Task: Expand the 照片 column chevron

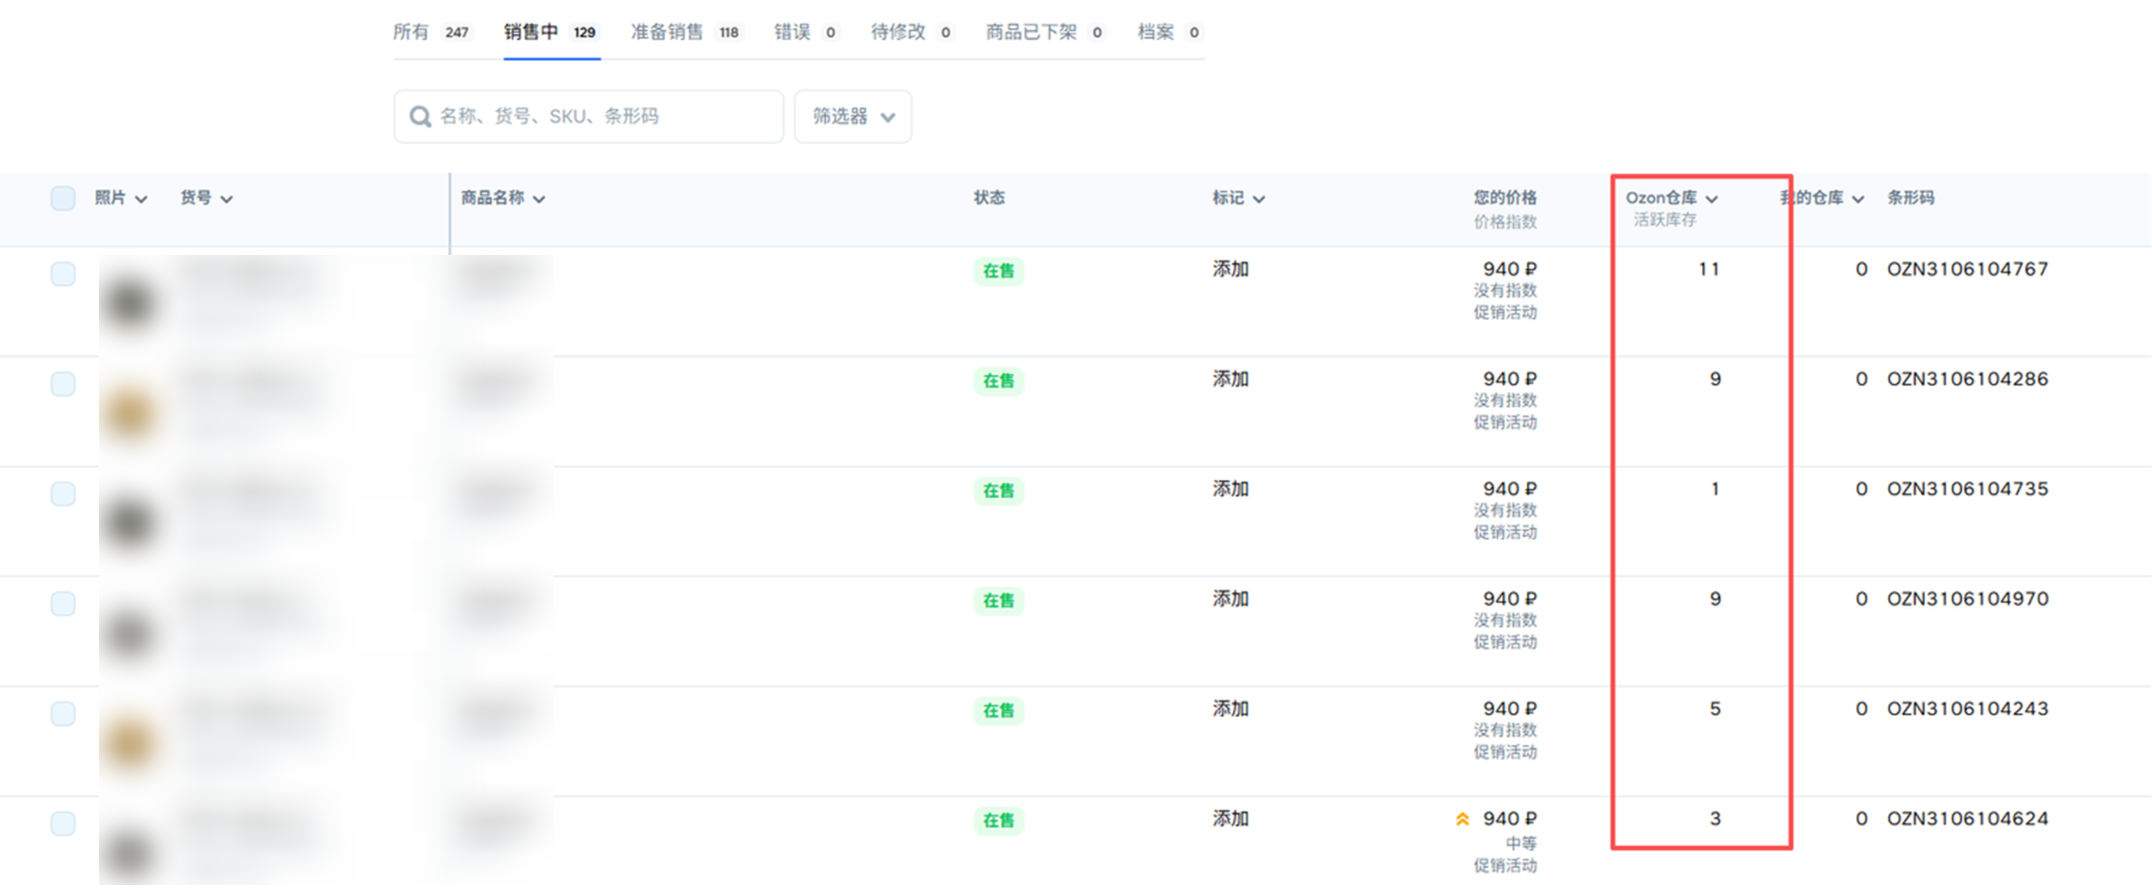Action: [141, 199]
